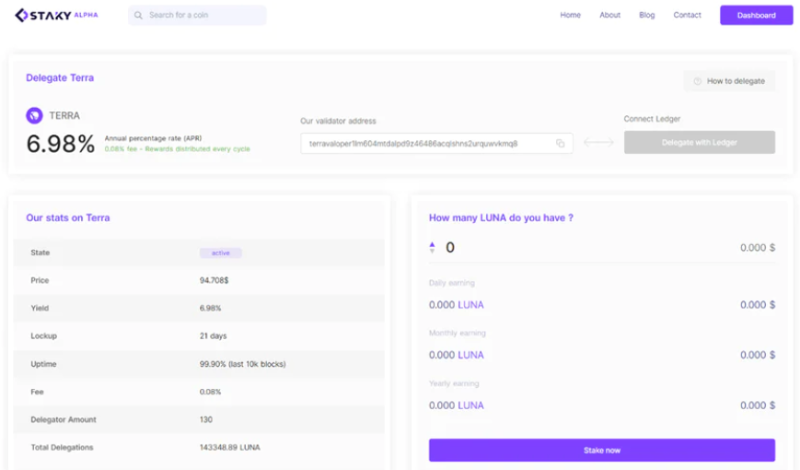The image size is (800, 470).
Task: Click the active state badge
Action: click(x=220, y=253)
